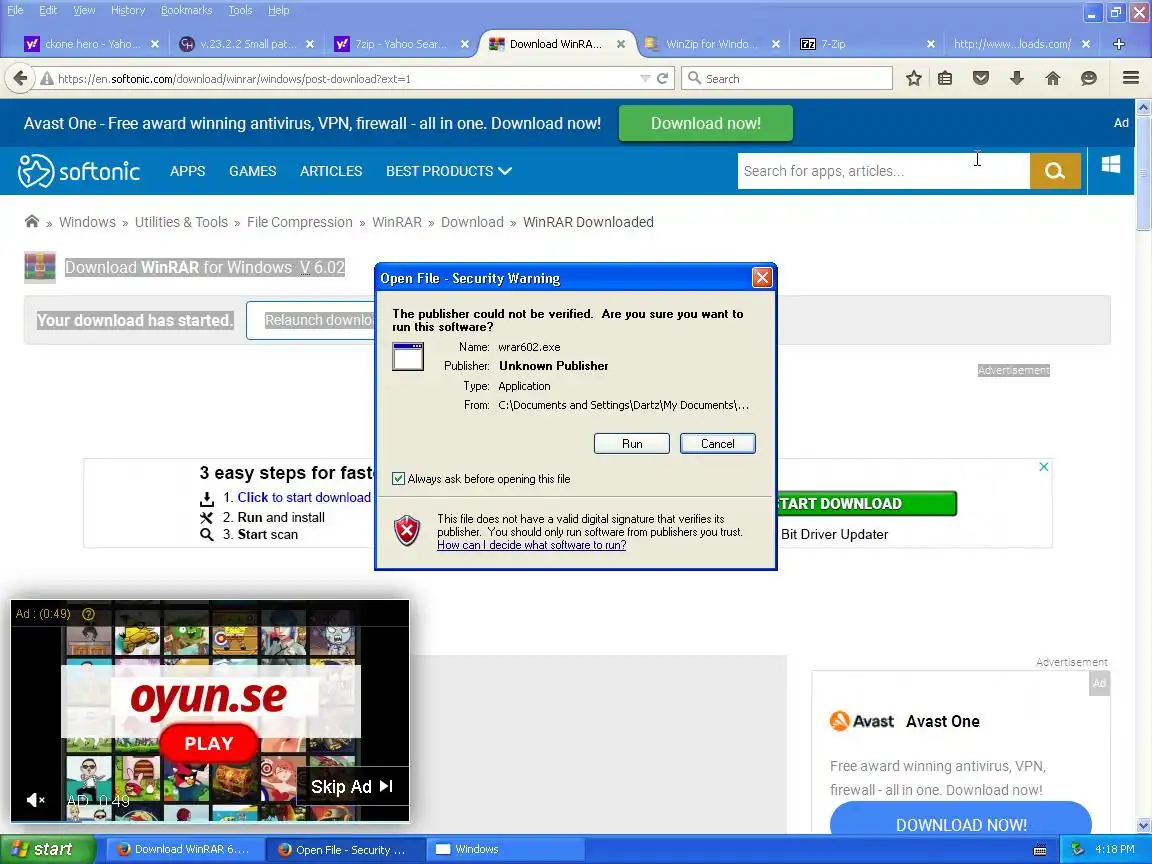Go back using the browser back arrow
The image size is (1152, 864).
click(x=21, y=78)
